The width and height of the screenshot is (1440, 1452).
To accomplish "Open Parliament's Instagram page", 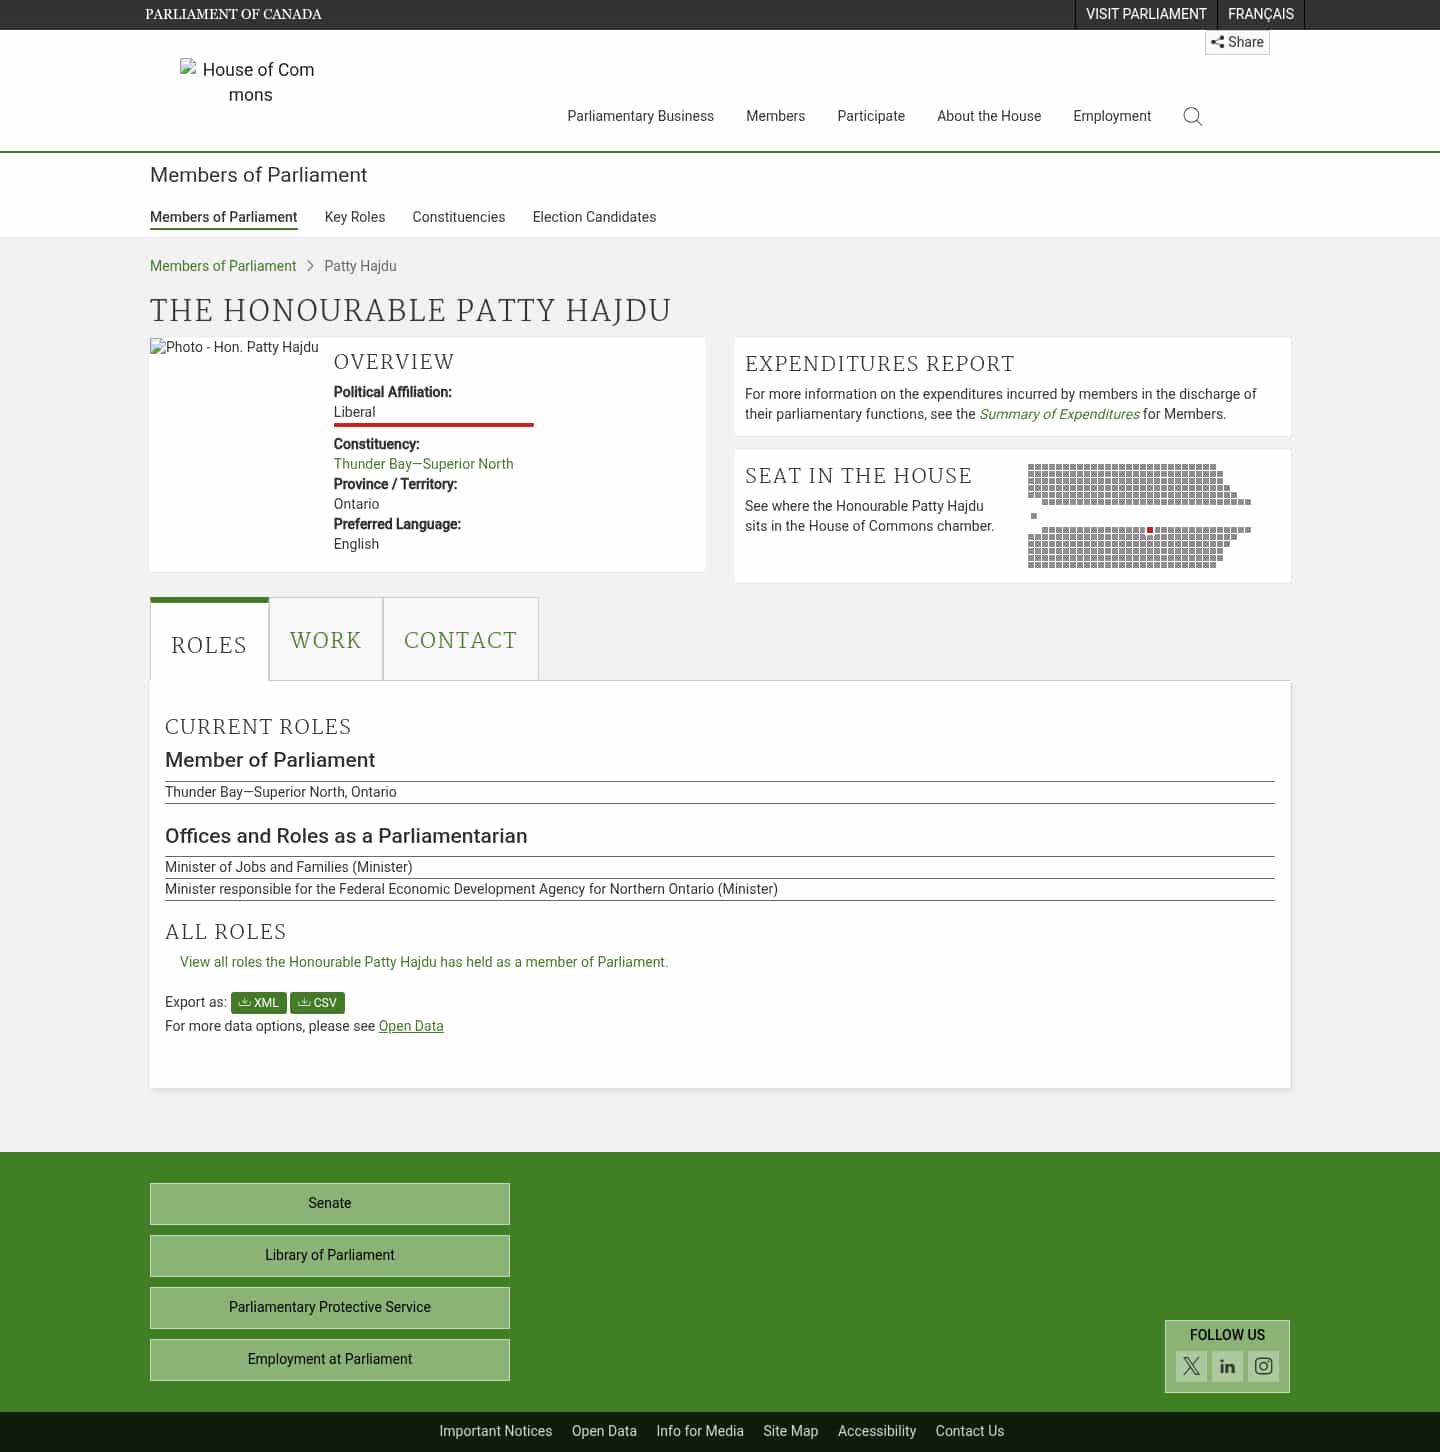I will [x=1263, y=1366].
